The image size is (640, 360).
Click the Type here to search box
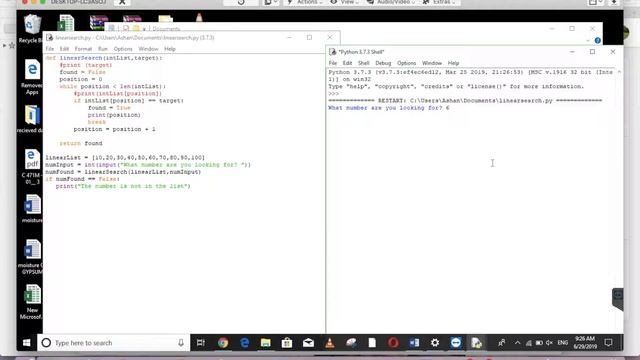[x=113, y=343]
